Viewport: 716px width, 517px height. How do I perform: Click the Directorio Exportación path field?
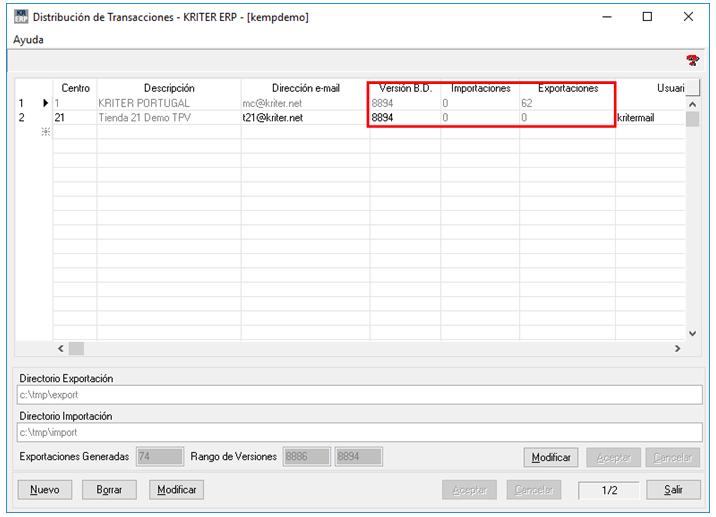(359, 395)
